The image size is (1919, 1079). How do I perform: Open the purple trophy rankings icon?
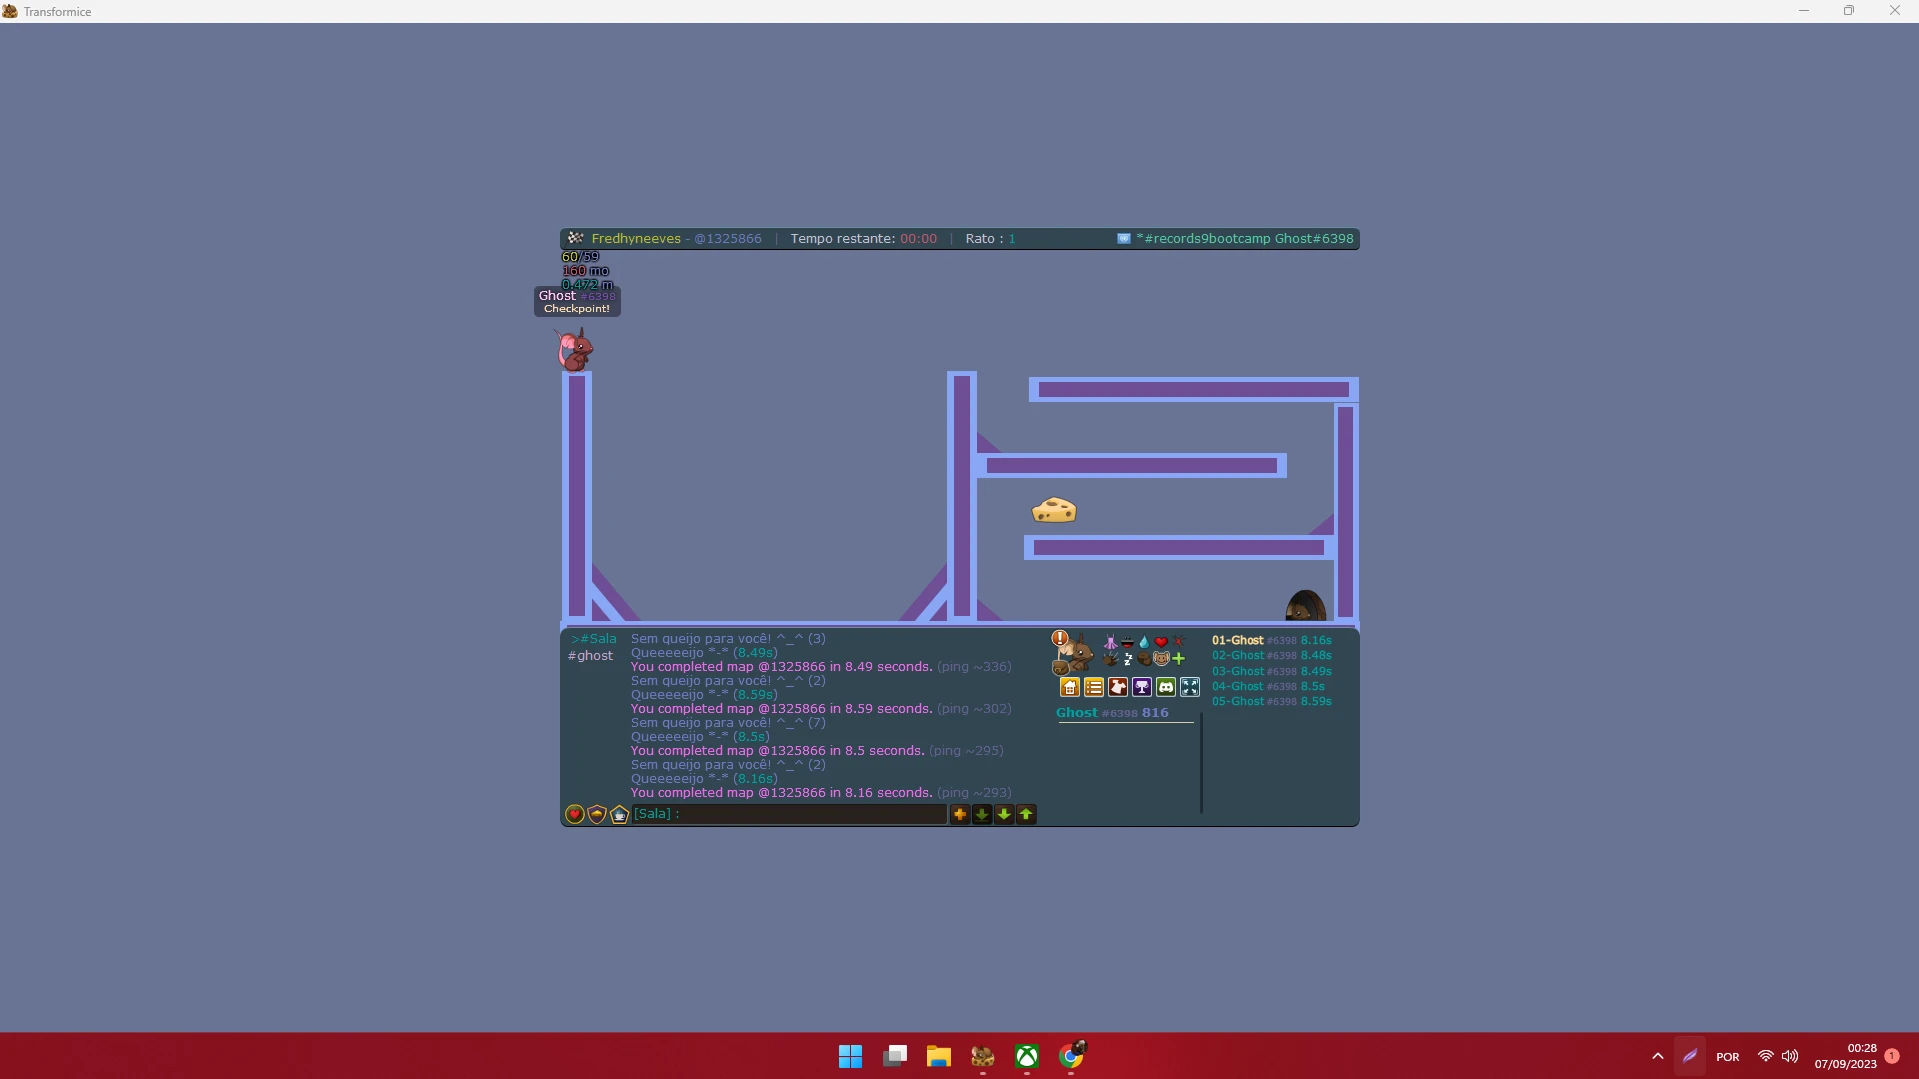tap(1142, 687)
